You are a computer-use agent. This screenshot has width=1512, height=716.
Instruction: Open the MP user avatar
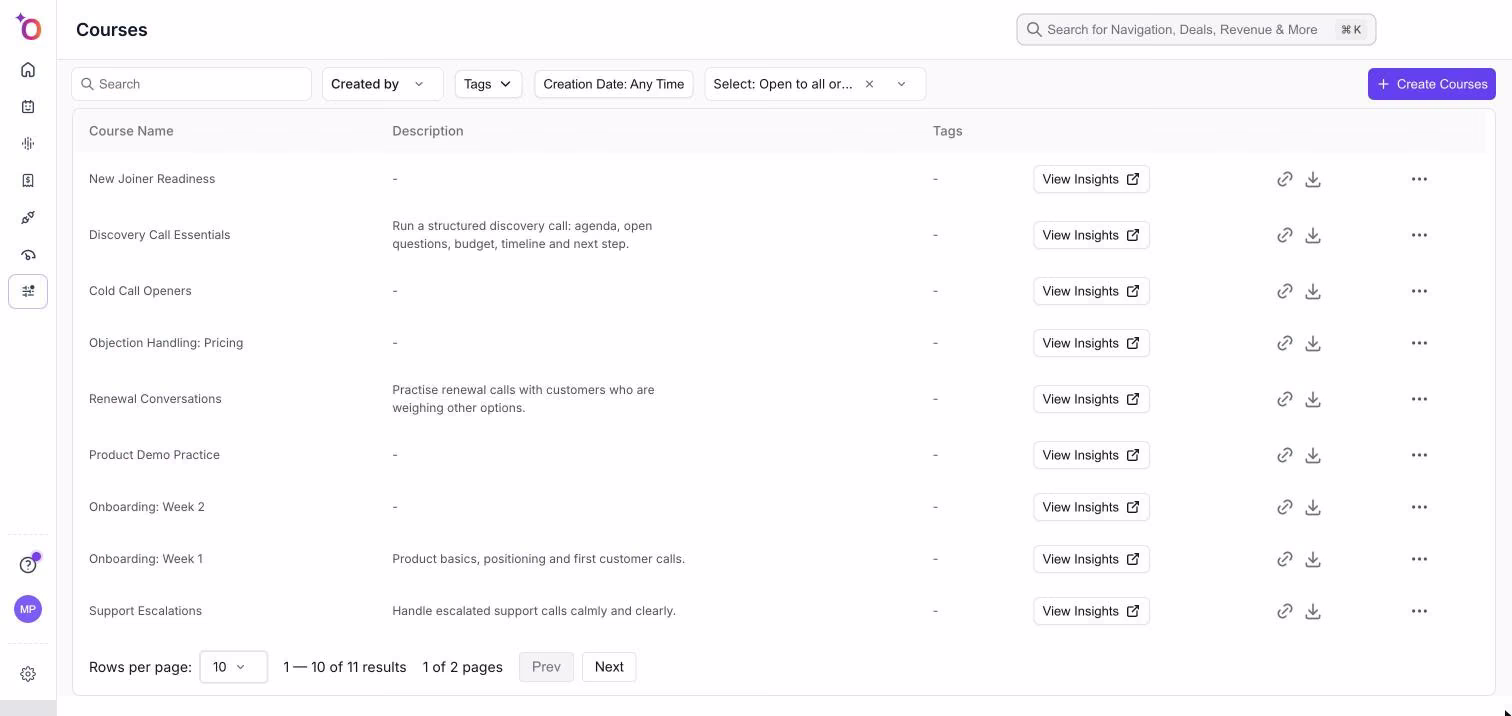[x=28, y=609]
